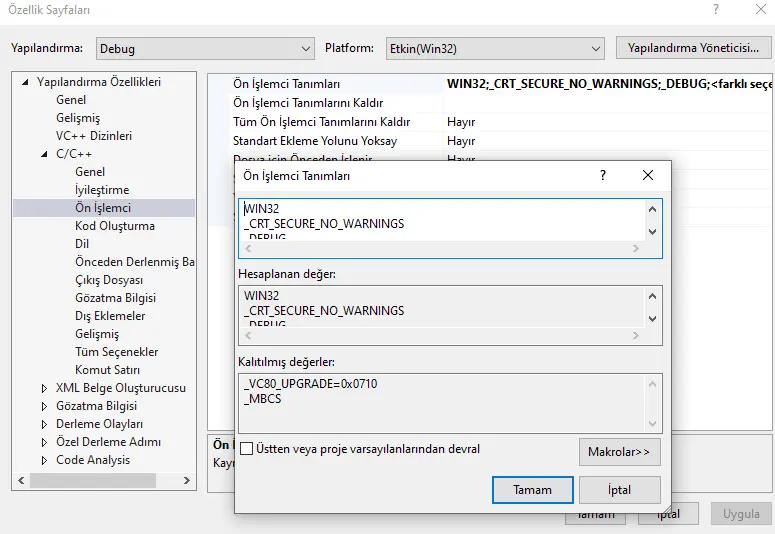Check Üstten veya proje varsayılanlarından devral checkbox
The height and width of the screenshot is (534, 775).
tap(247, 450)
